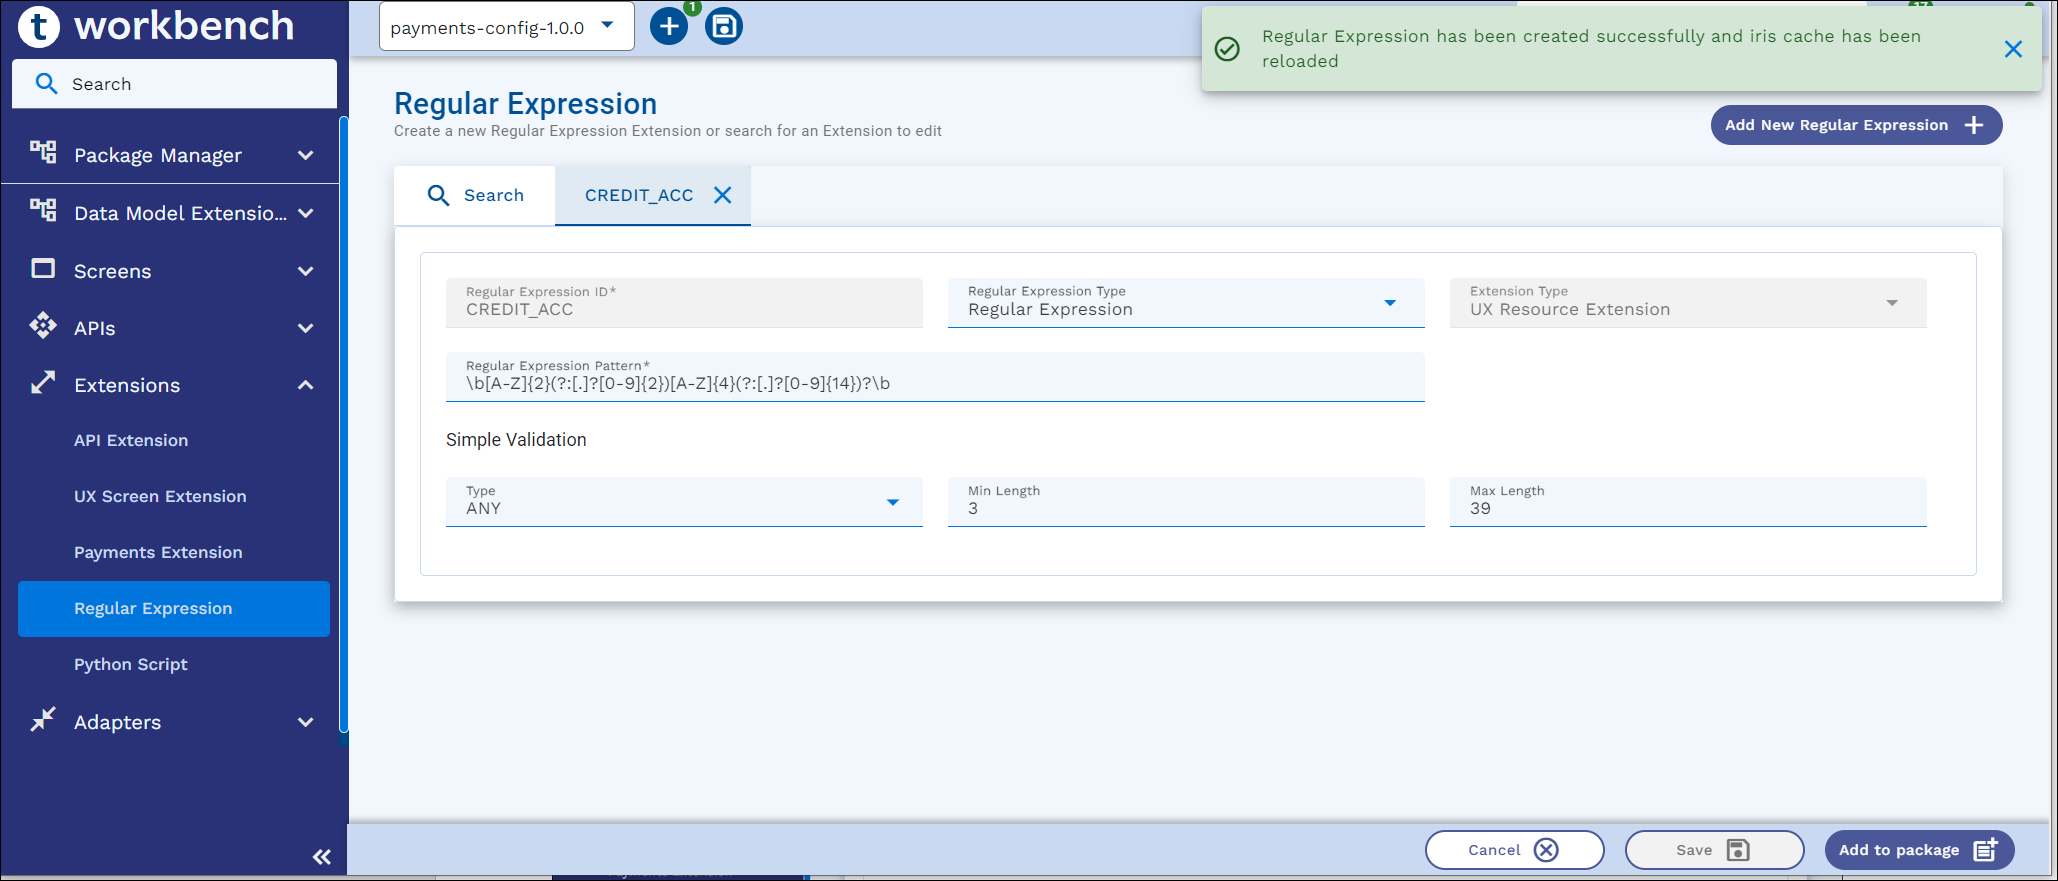This screenshot has width=2058, height=881.
Task: Close the CREDIT_ACC tab
Action: [x=723, y=196]
